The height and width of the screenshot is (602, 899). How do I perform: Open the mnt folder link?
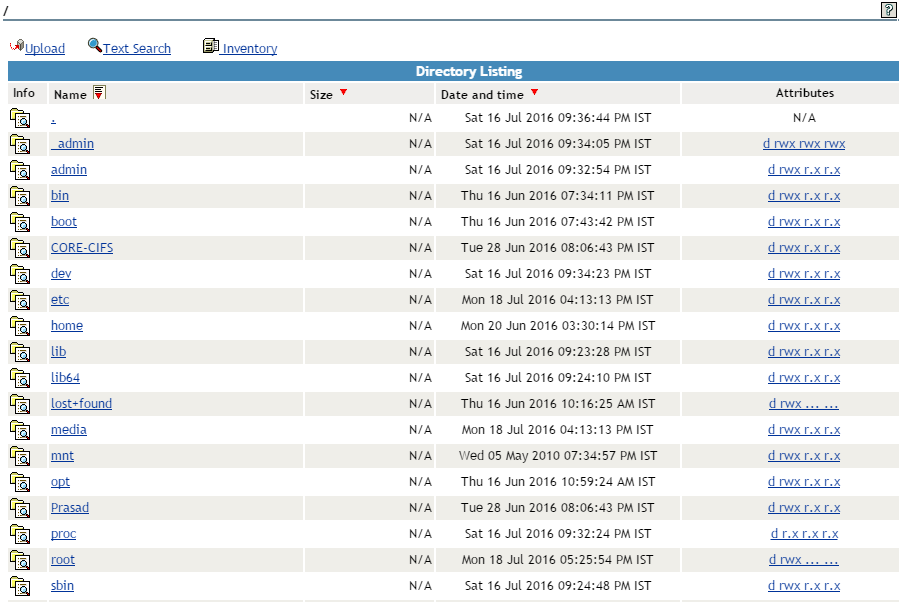tap(62, 456)
